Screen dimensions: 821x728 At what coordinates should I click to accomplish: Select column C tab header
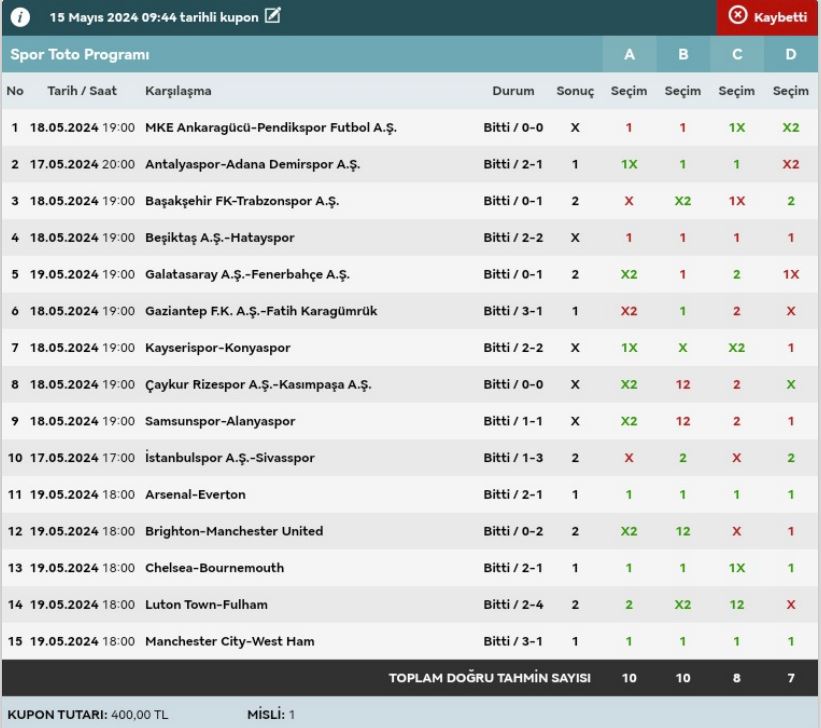(737, 54)
